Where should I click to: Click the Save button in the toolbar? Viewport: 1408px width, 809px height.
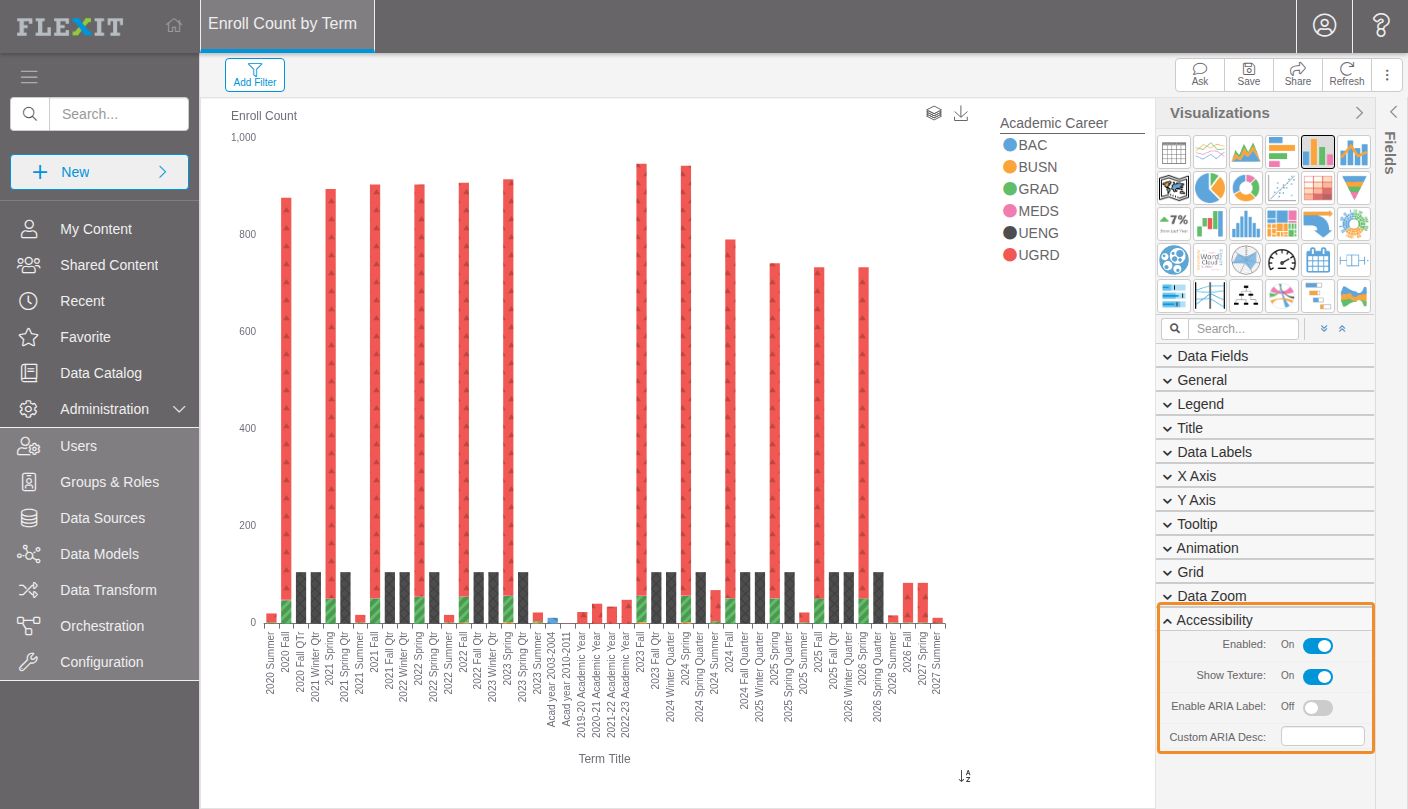(x=1249, y=75)
